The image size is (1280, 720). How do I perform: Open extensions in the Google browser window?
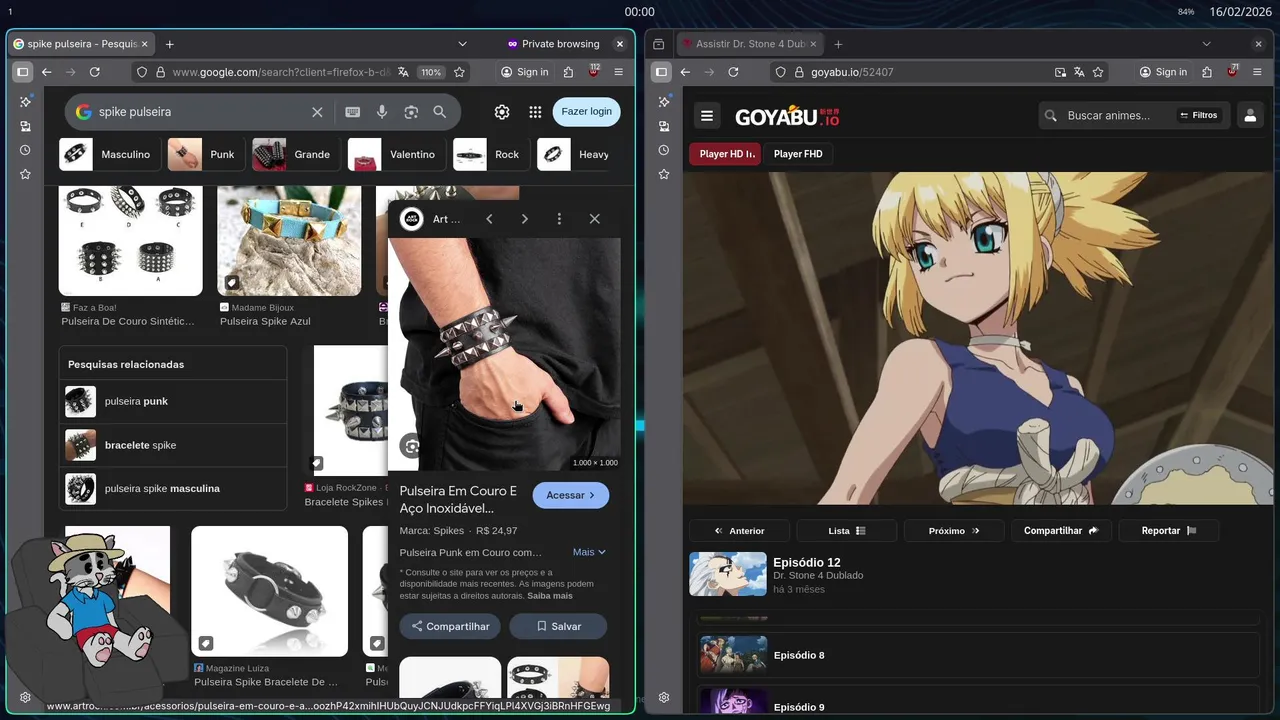pyautogui.click(x=568, y=72)
